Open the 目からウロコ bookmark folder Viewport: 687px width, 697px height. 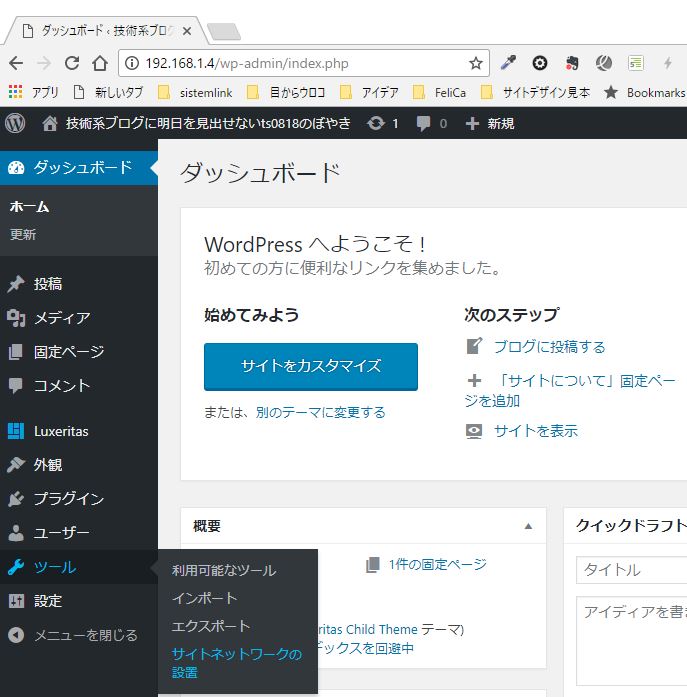pos(286,92)
